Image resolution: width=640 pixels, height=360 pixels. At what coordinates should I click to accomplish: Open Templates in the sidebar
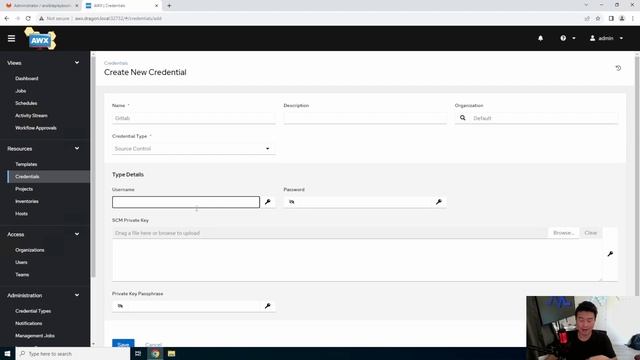(26, 164)
